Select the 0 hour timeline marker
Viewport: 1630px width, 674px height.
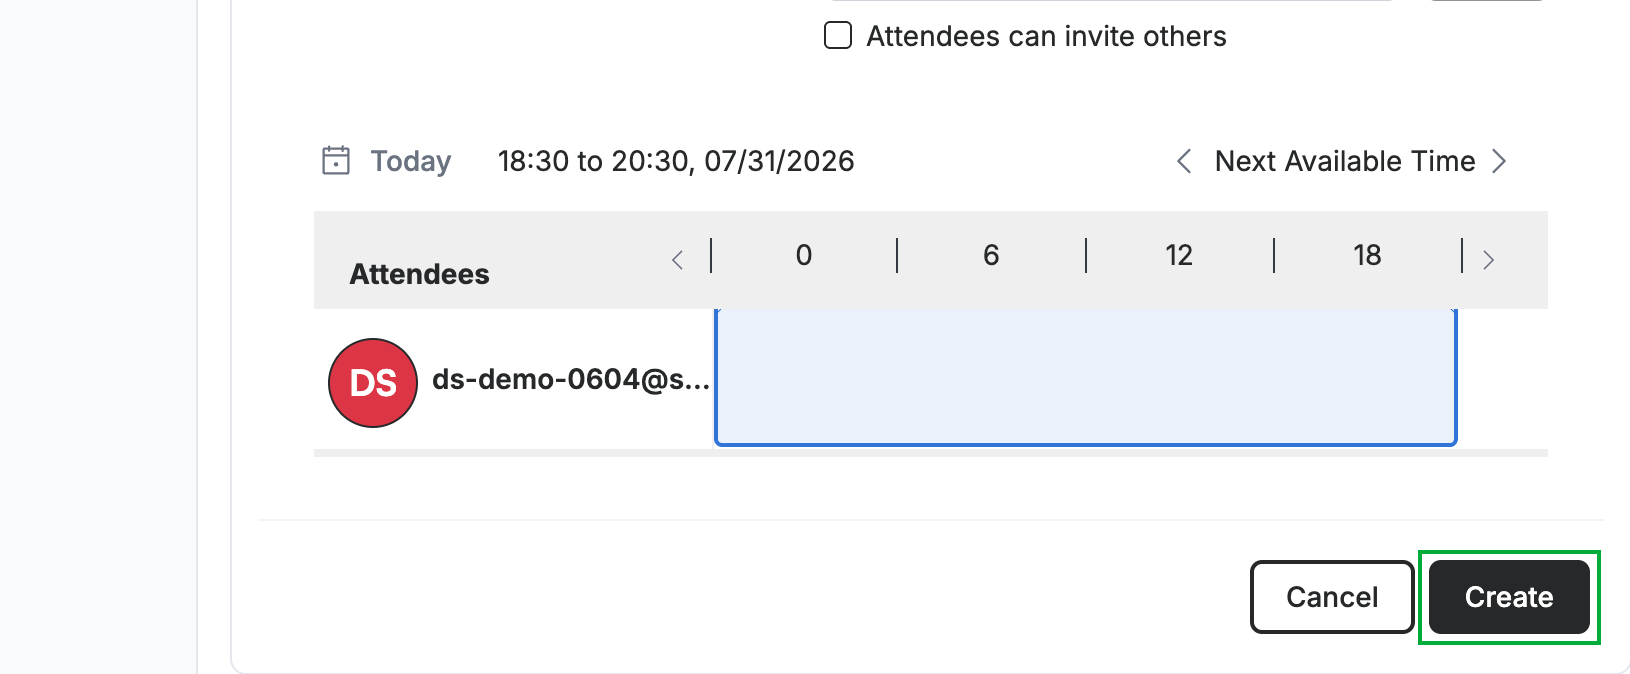tap(804, 255)
